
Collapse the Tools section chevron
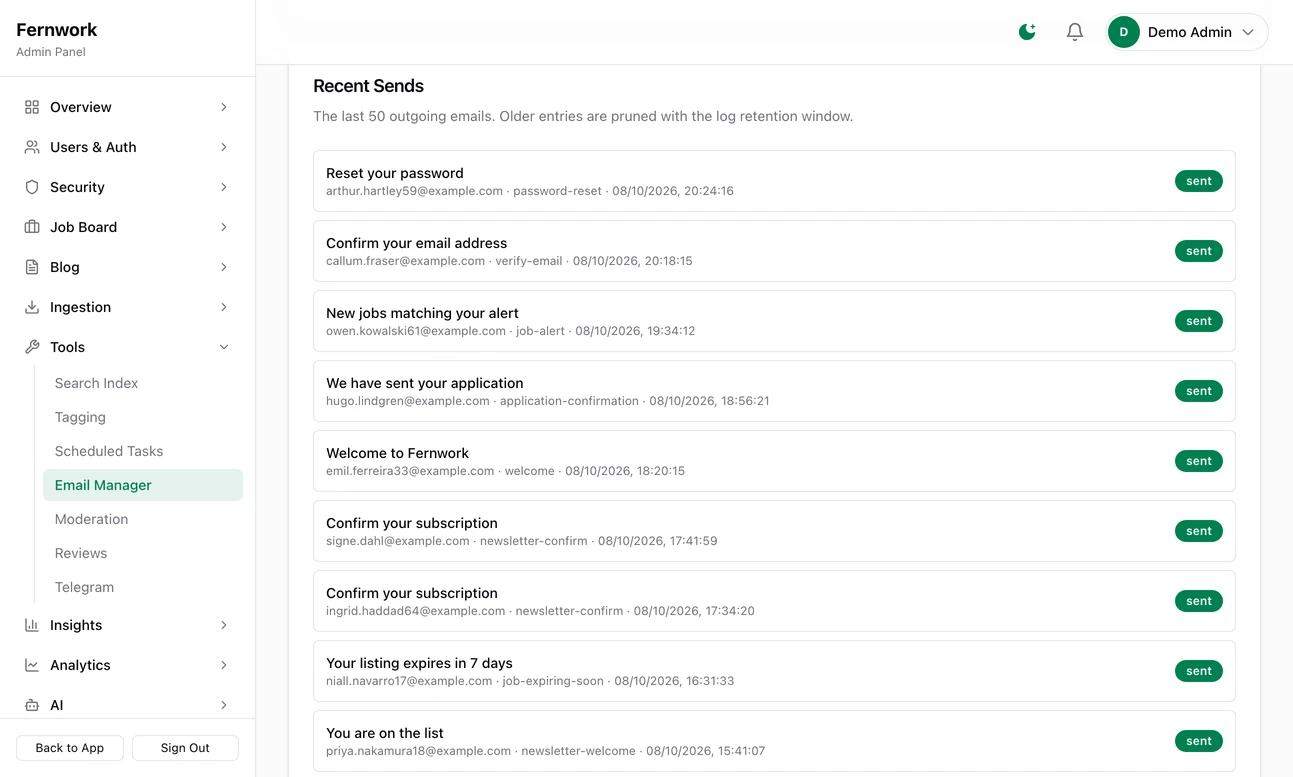[x=224, y=347]
